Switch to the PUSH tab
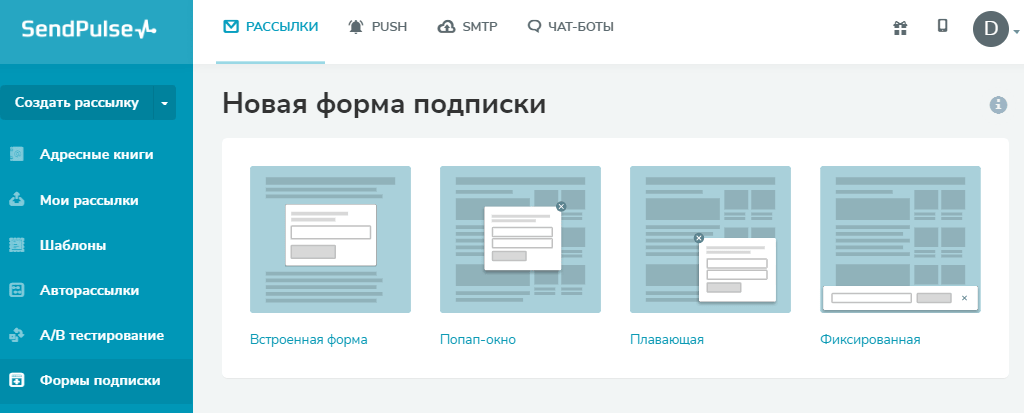1024x413 pixels. tap(377, 27)
